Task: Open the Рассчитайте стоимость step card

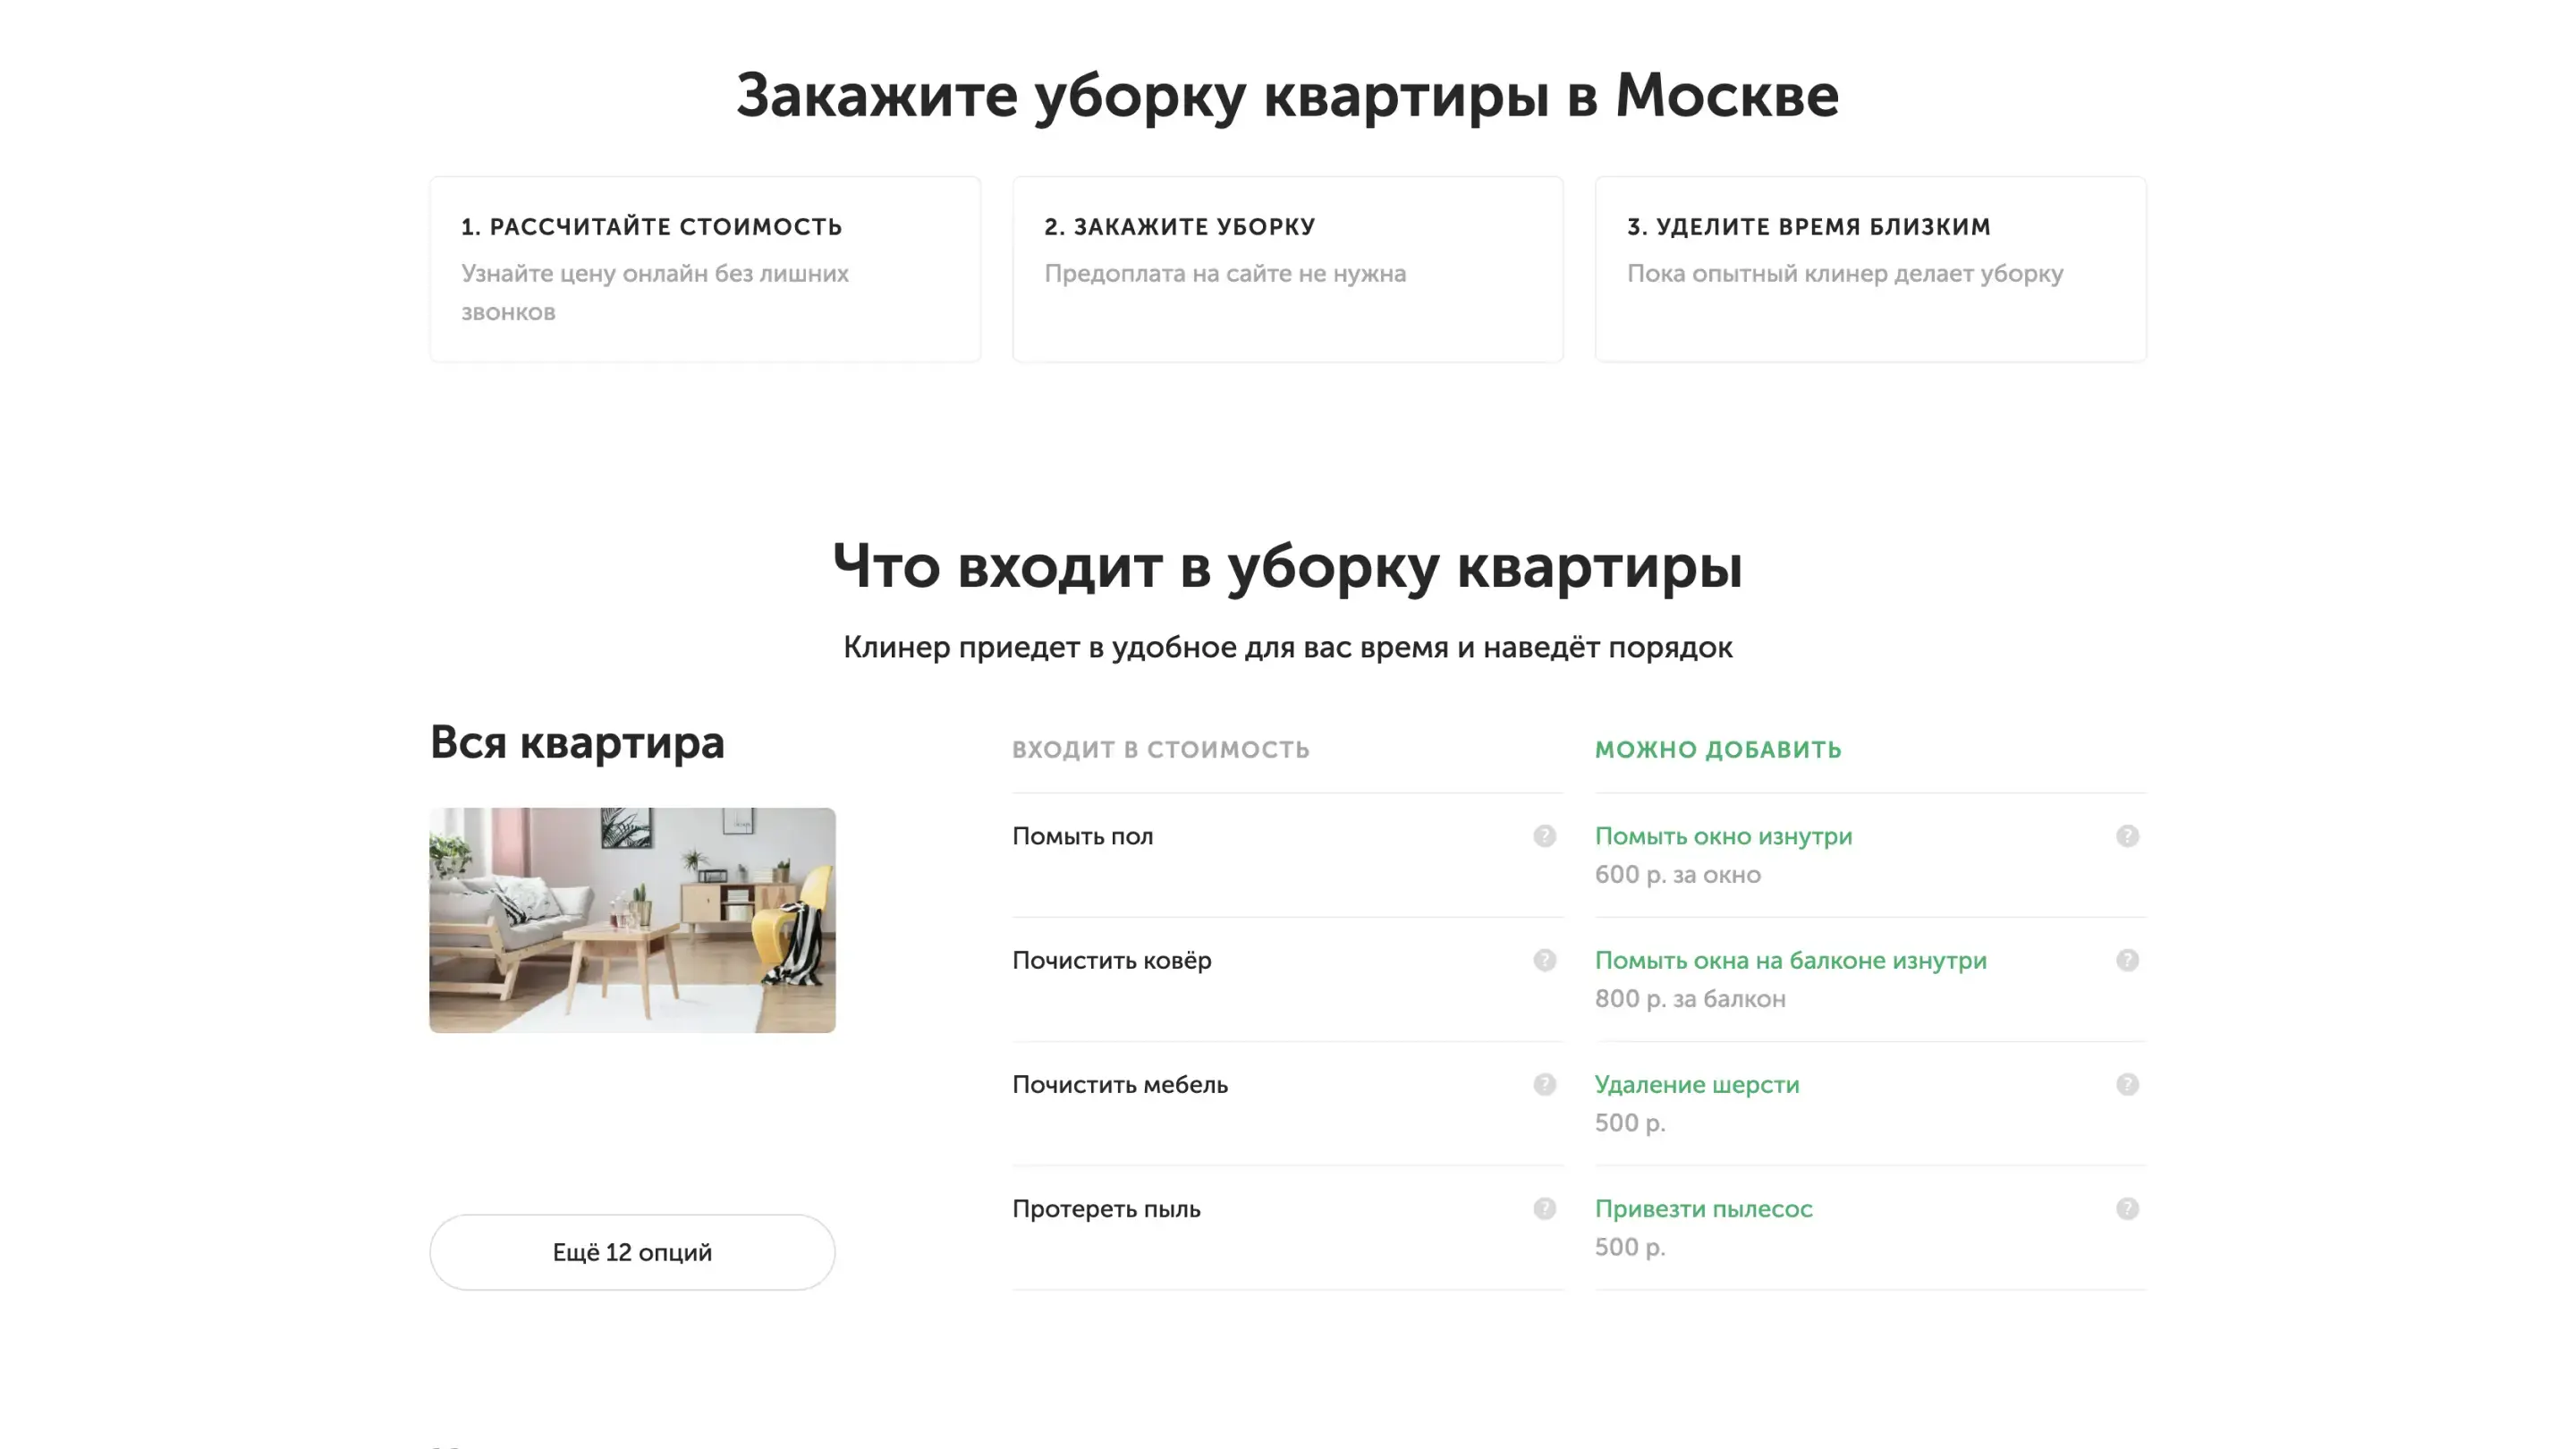Action: (705, 269)
